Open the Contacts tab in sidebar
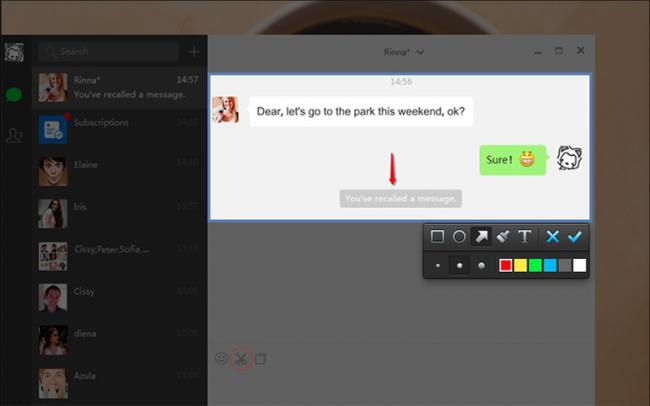The width and height of the screenshot is (650, 406). tap(14, 135)
